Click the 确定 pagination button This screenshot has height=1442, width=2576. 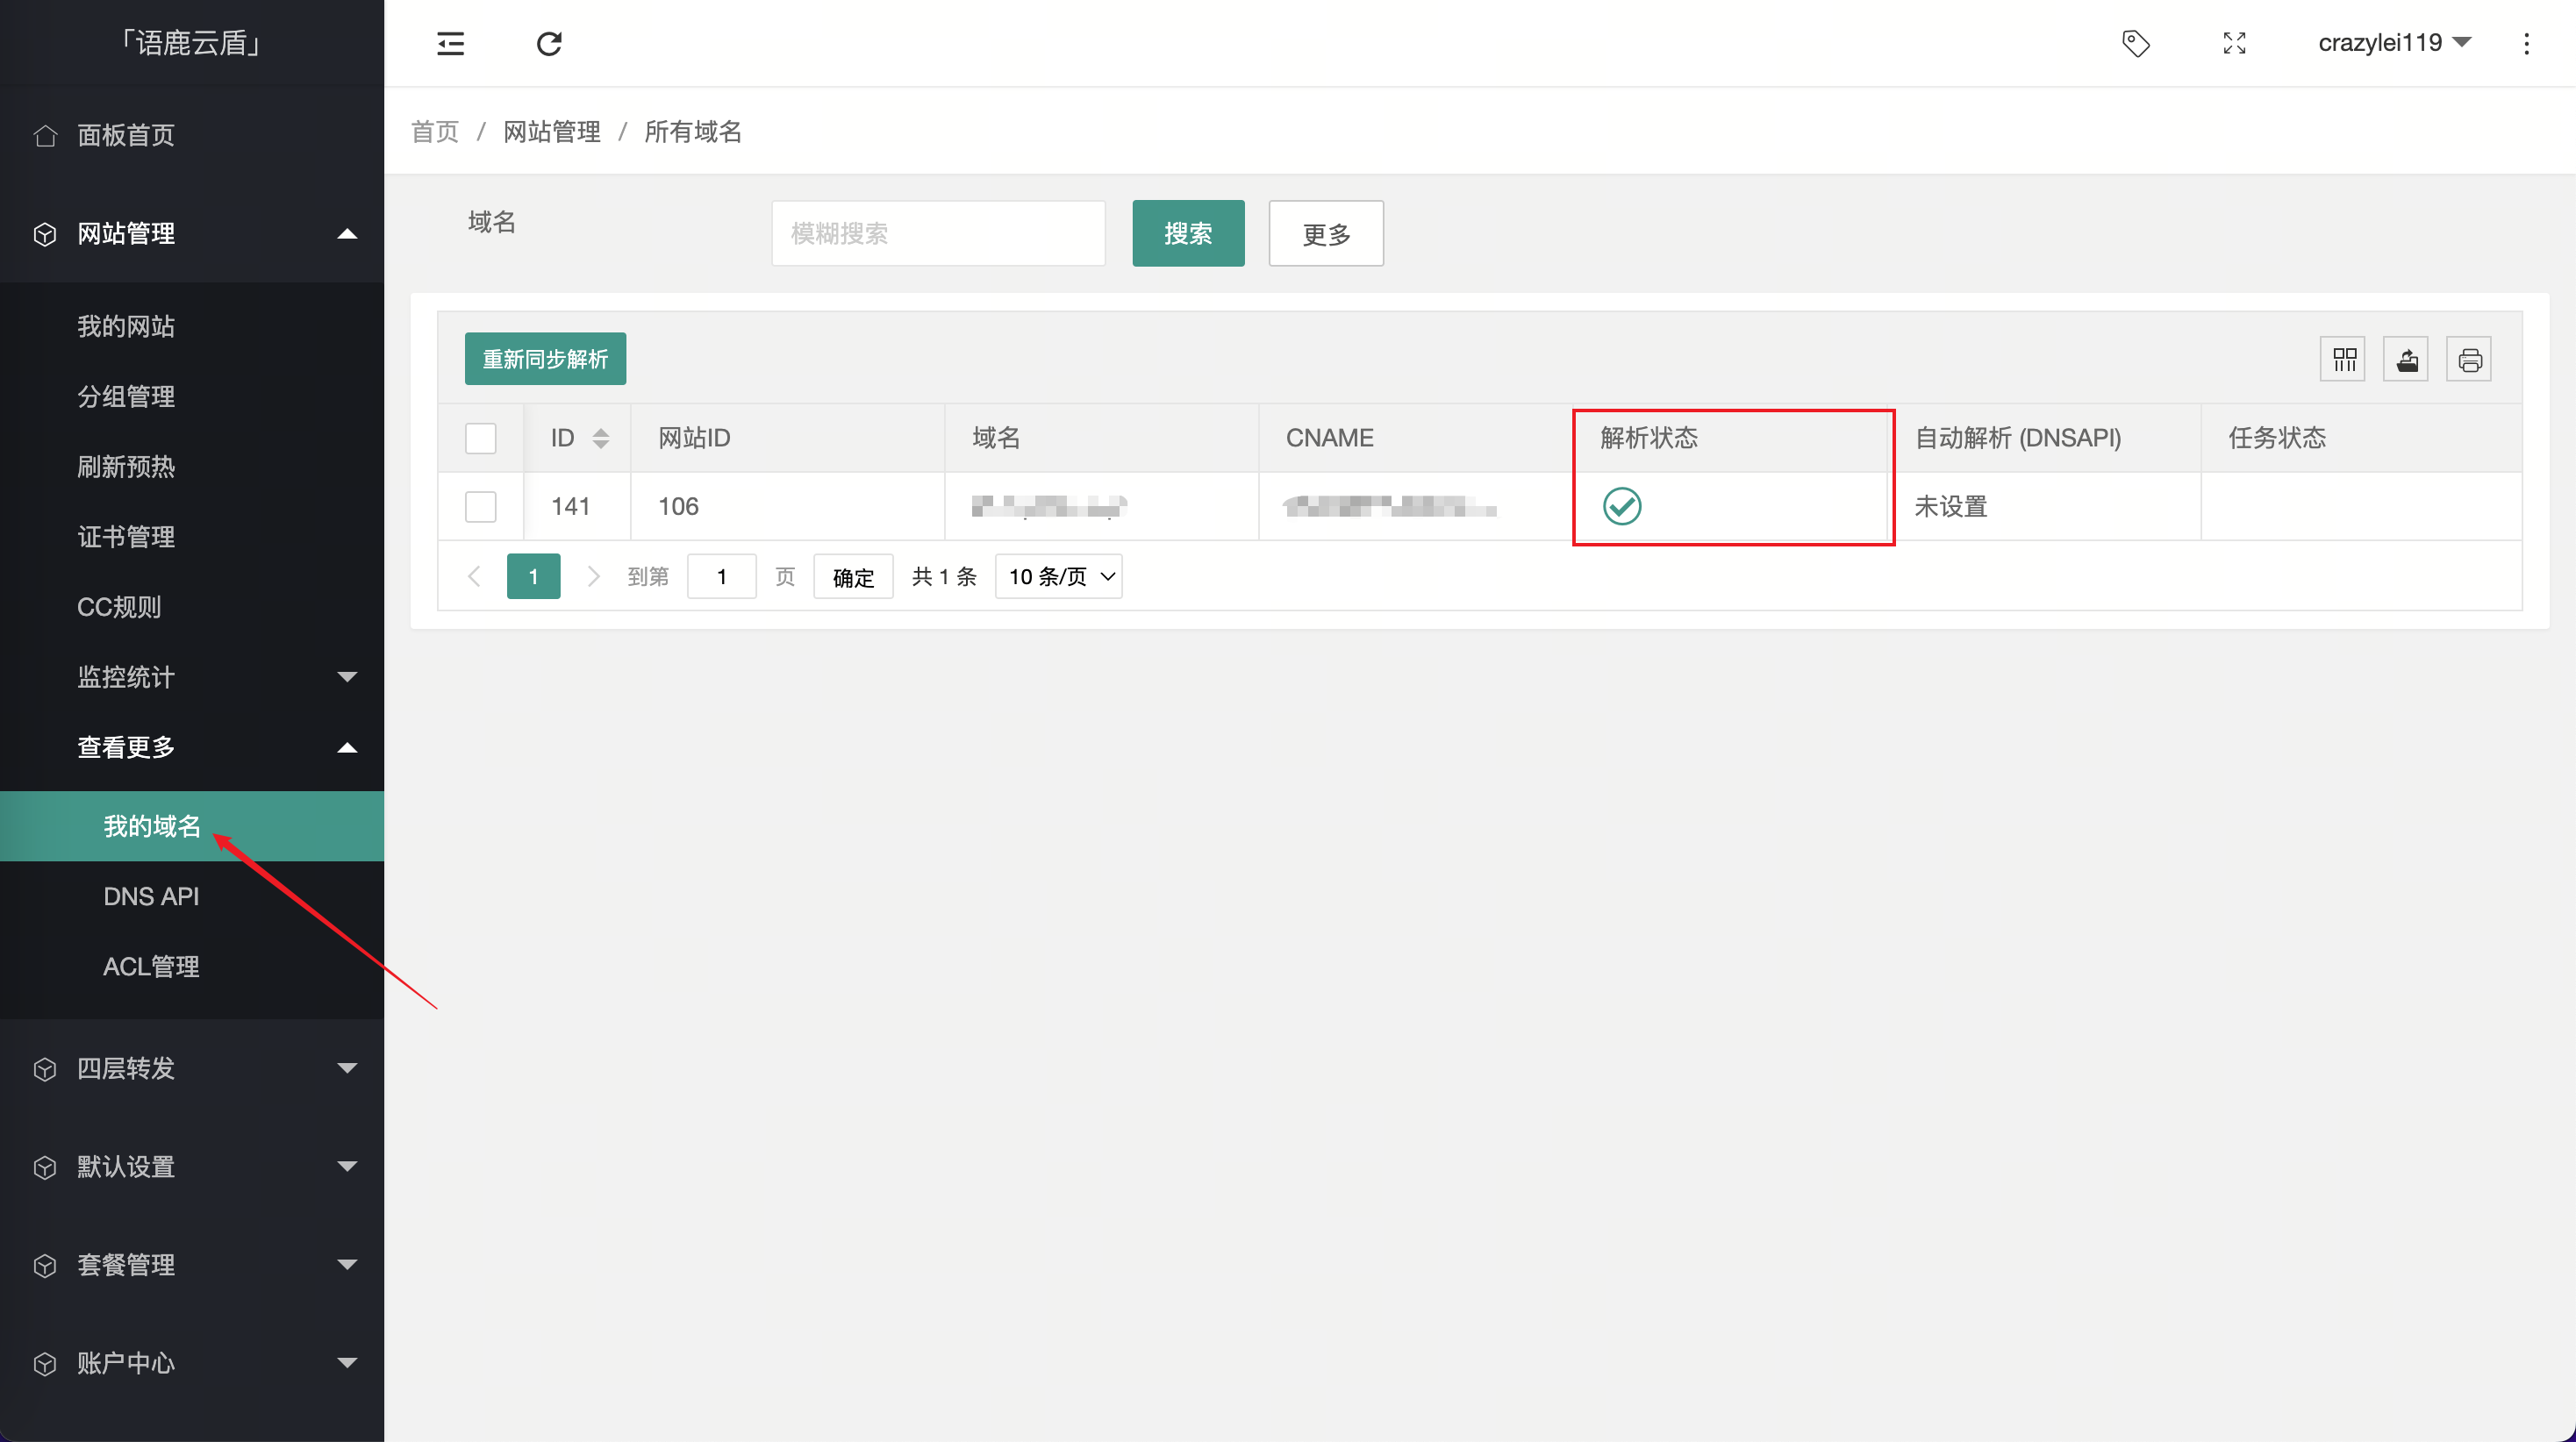tap(853, 576)
